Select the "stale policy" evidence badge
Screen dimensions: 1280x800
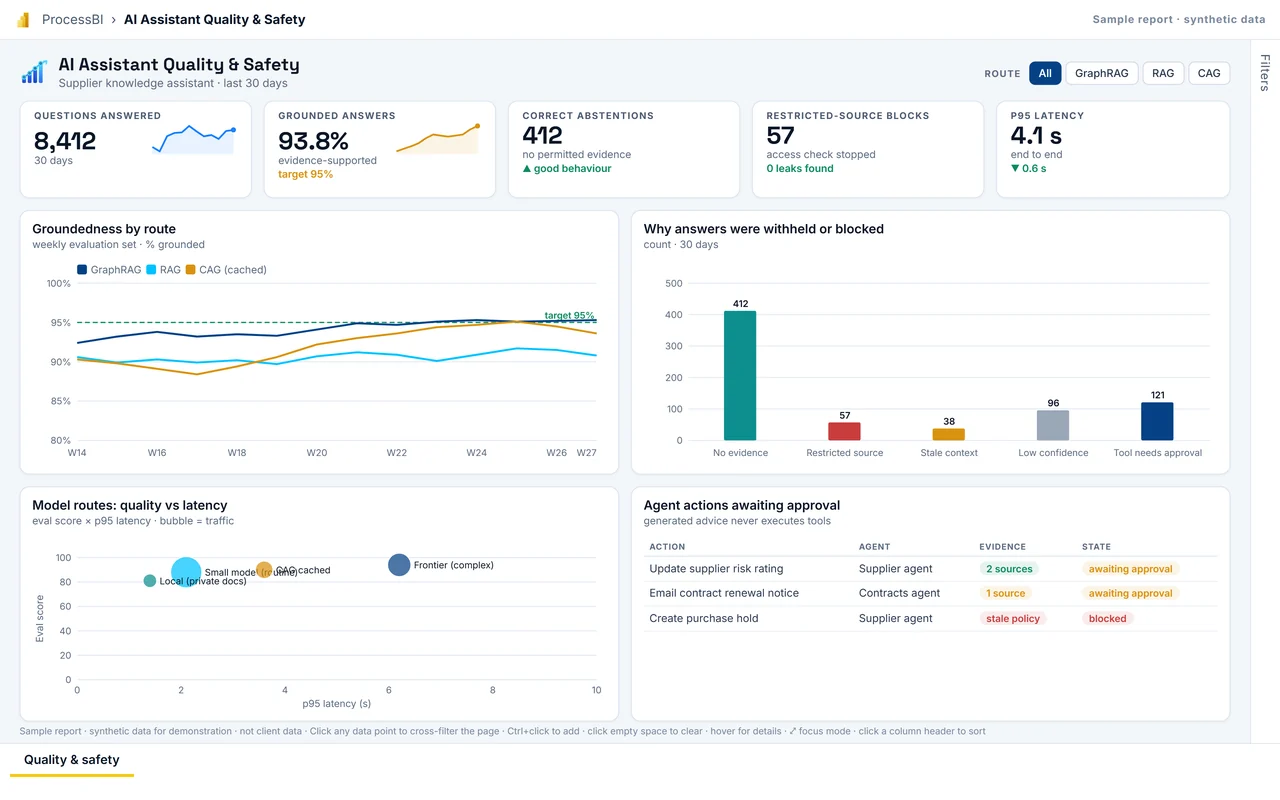coord(1013,618)
